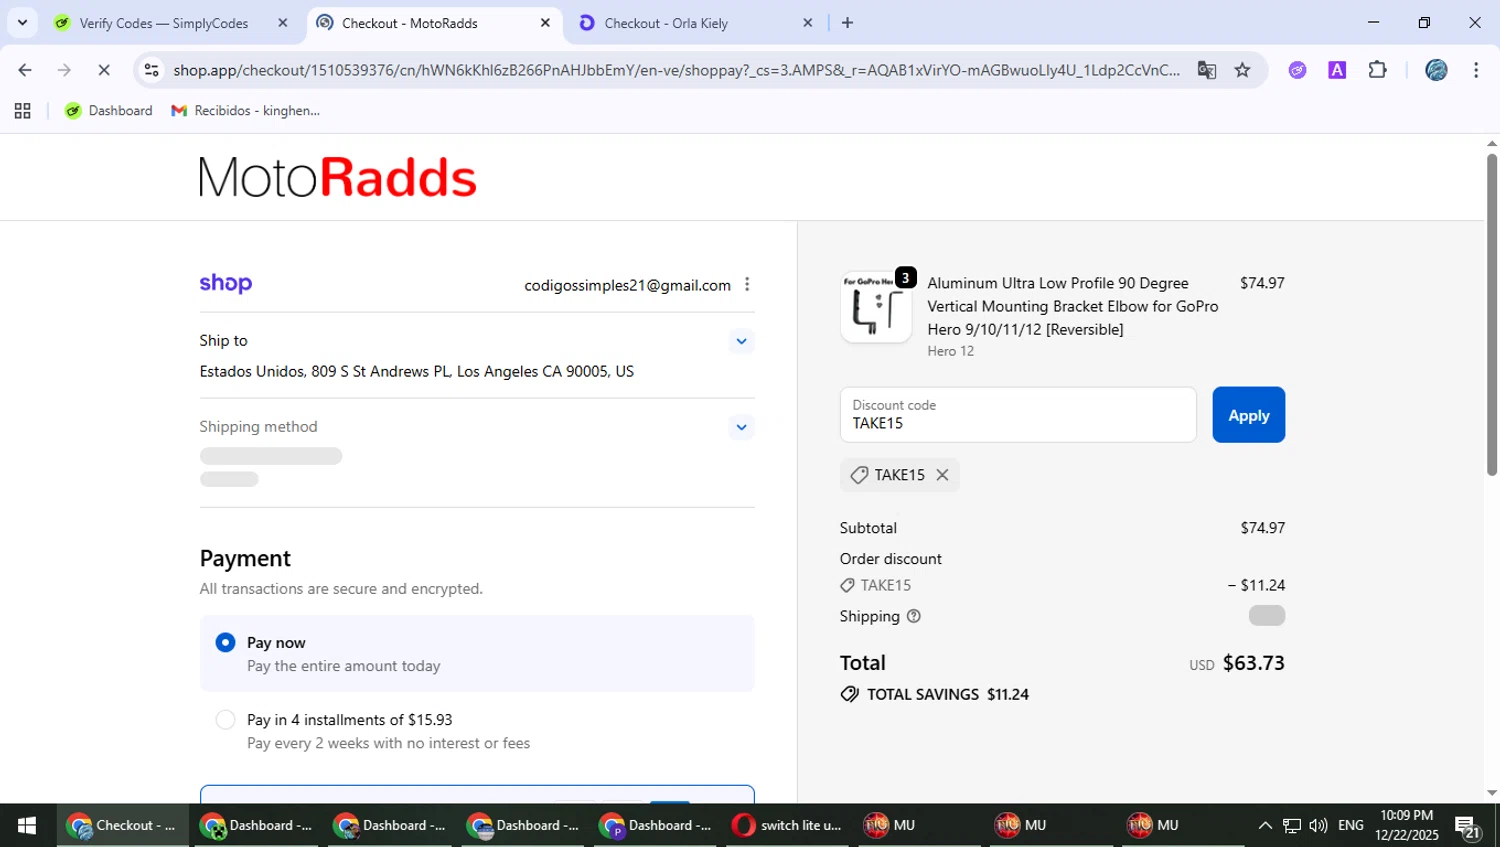
Task: Close the Orla Kiely tab
Action: tap(808, 23)
